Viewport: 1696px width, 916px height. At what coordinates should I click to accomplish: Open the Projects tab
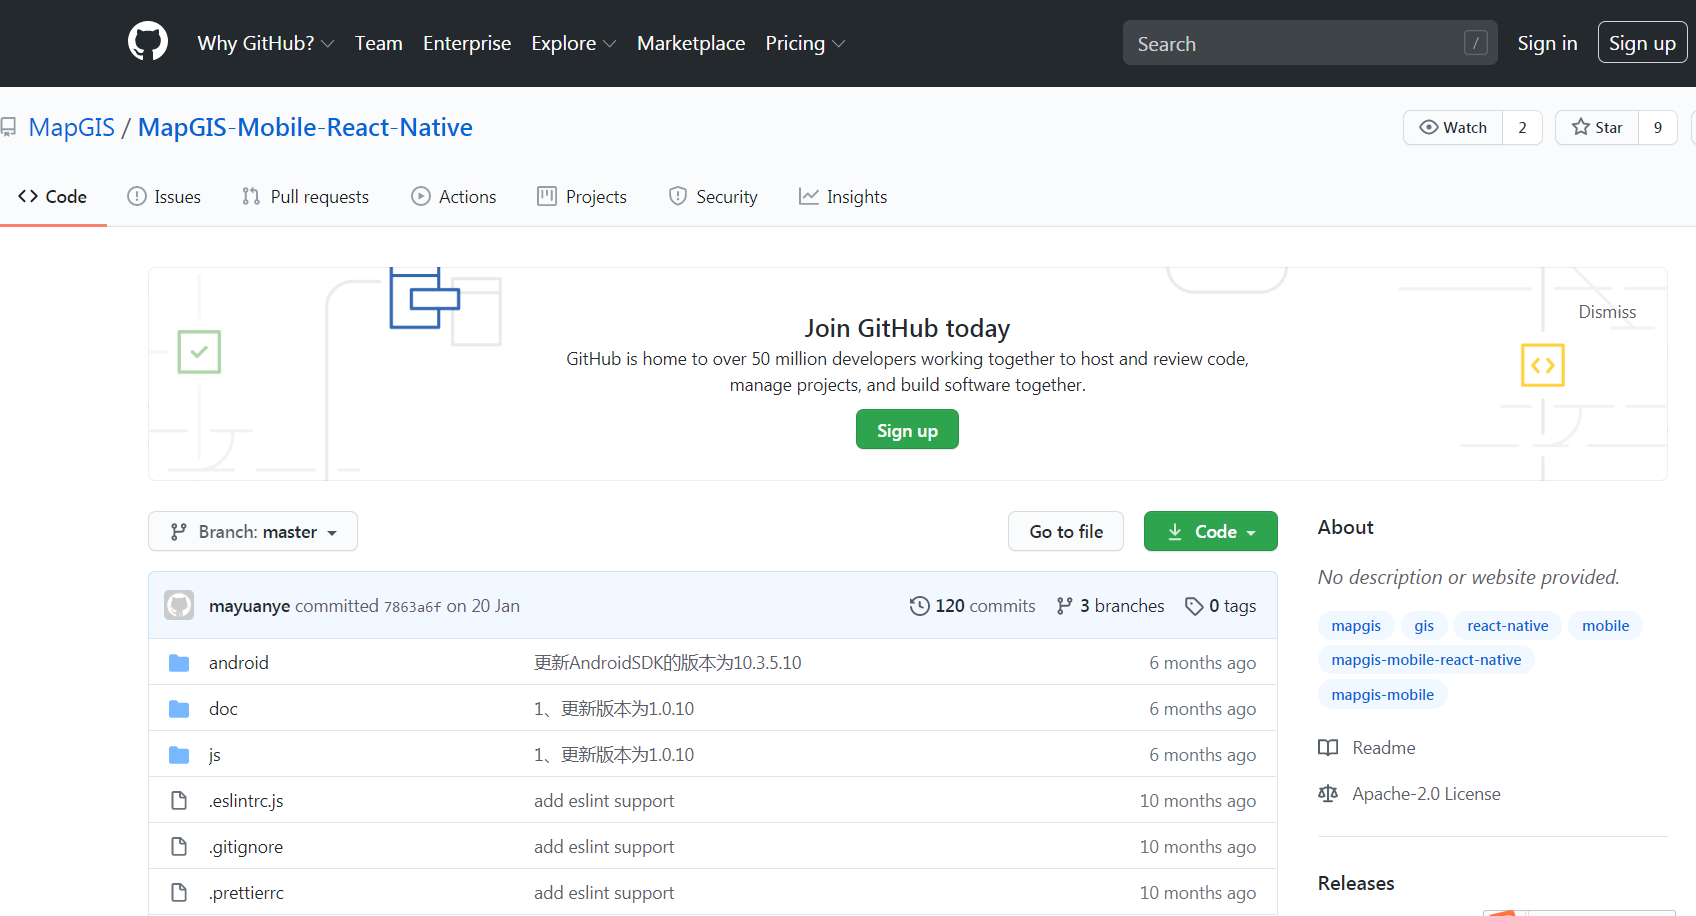582,197
